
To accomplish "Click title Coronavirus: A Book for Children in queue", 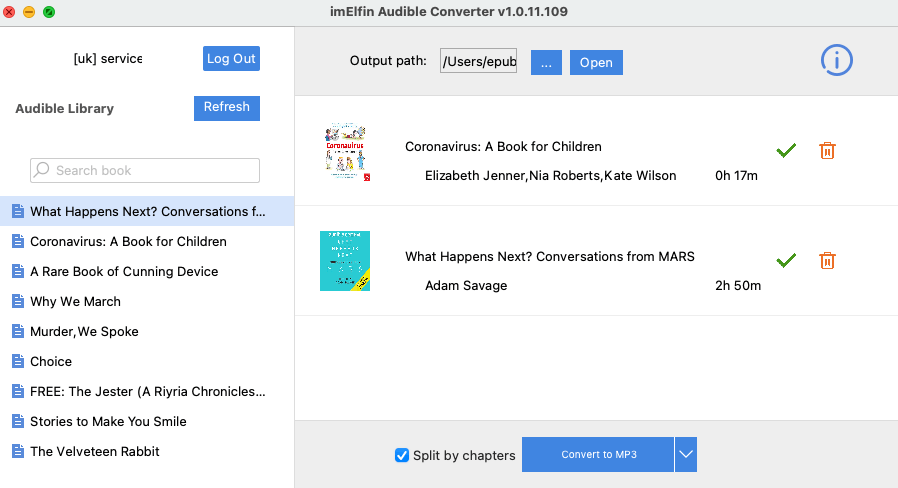I will (503, 146).
